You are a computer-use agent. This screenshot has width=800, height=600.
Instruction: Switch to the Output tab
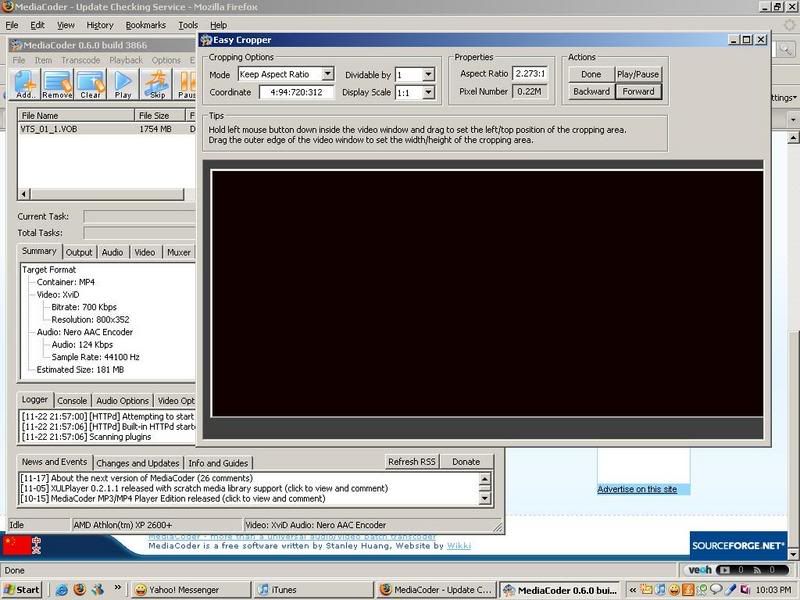coord(79,252)
